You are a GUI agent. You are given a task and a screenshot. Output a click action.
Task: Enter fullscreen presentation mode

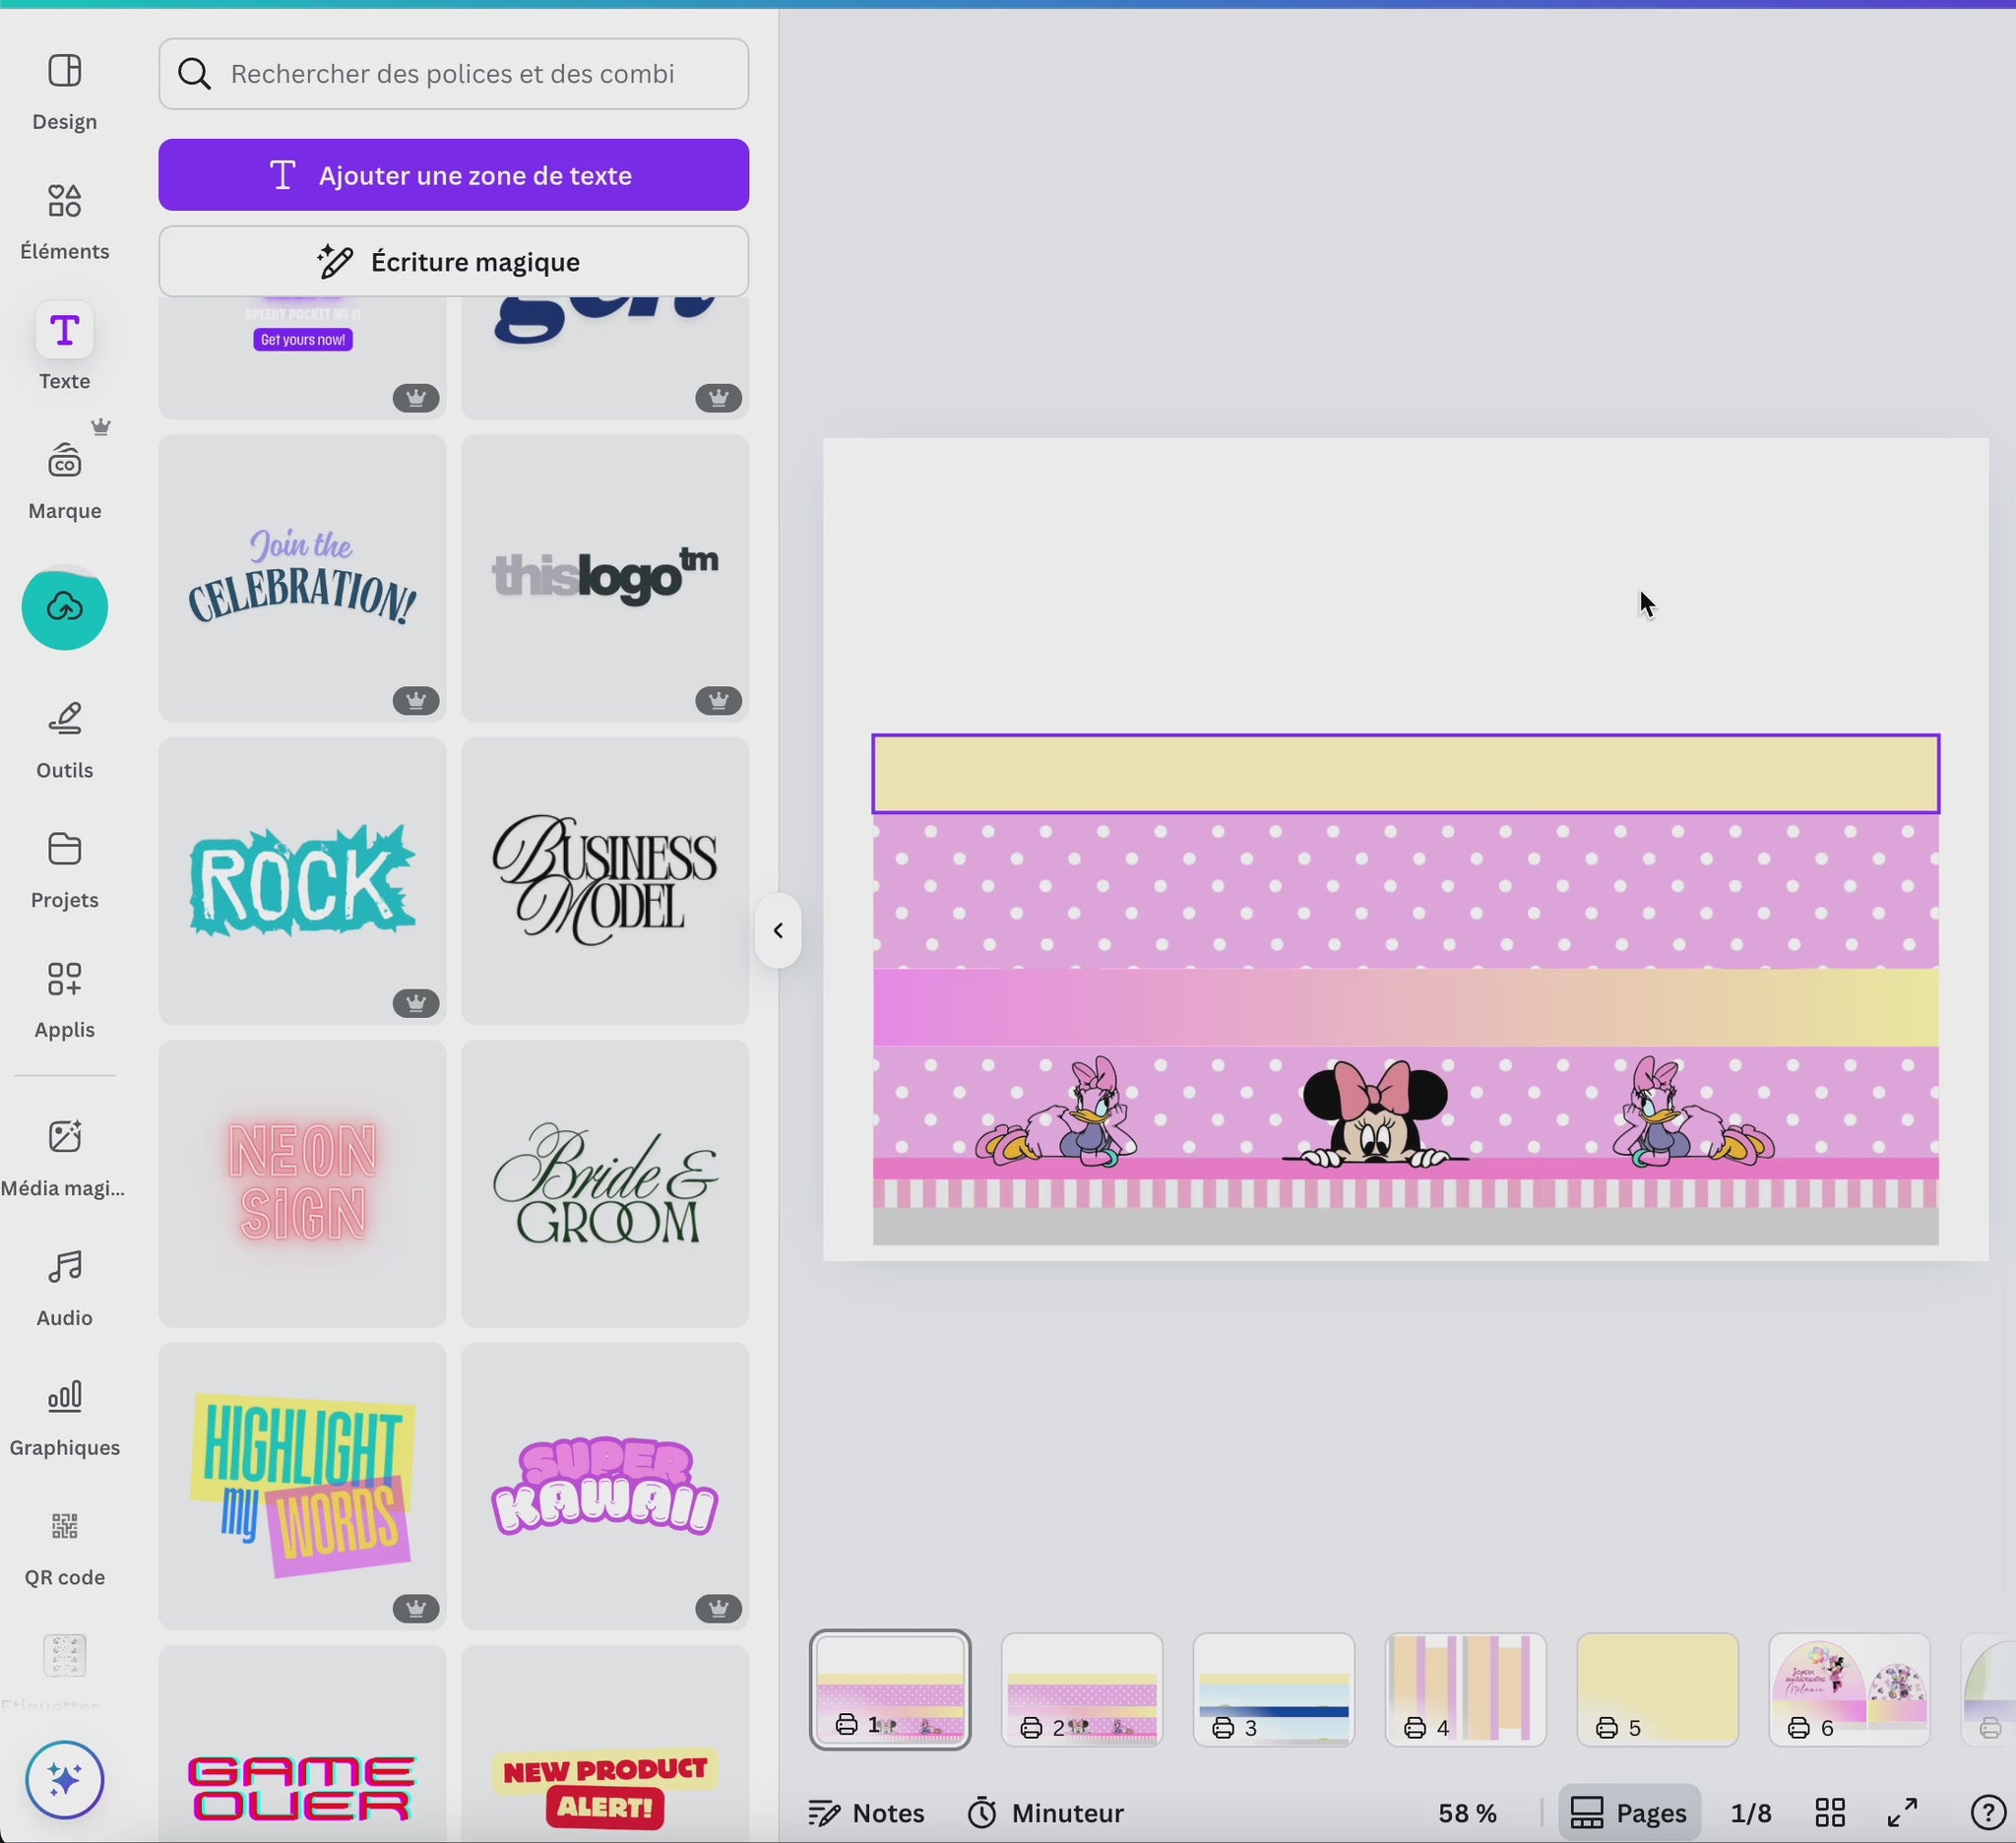coord(1902,1813)
